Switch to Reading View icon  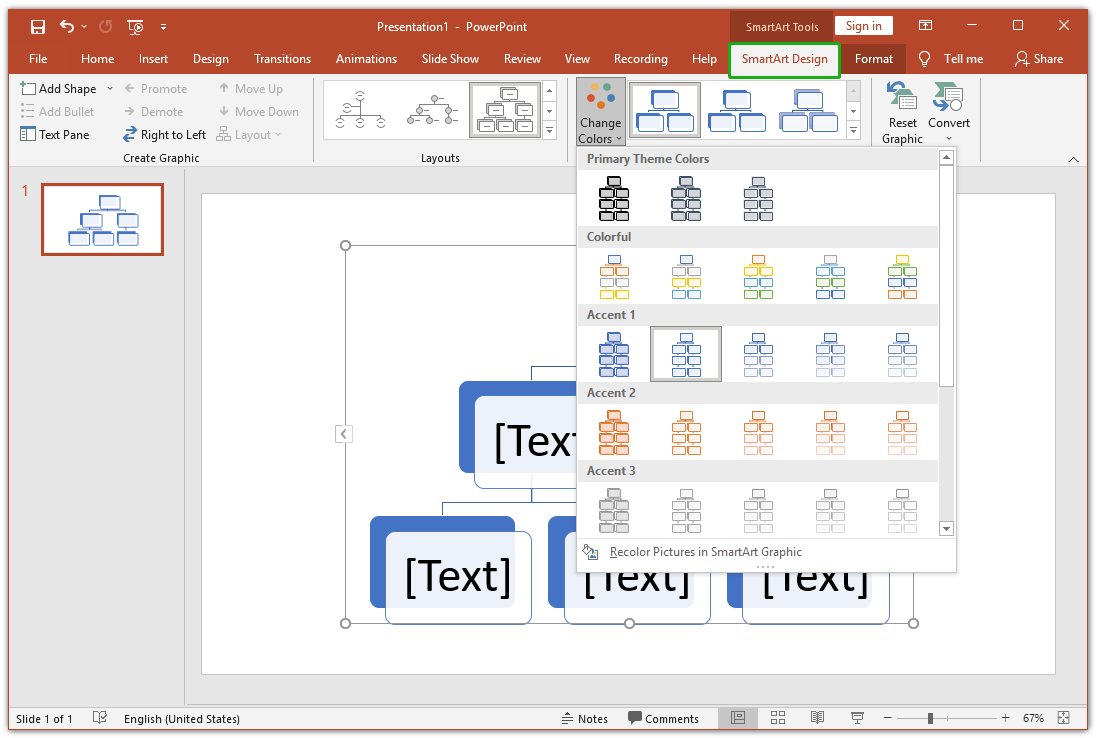pos(817,718)
